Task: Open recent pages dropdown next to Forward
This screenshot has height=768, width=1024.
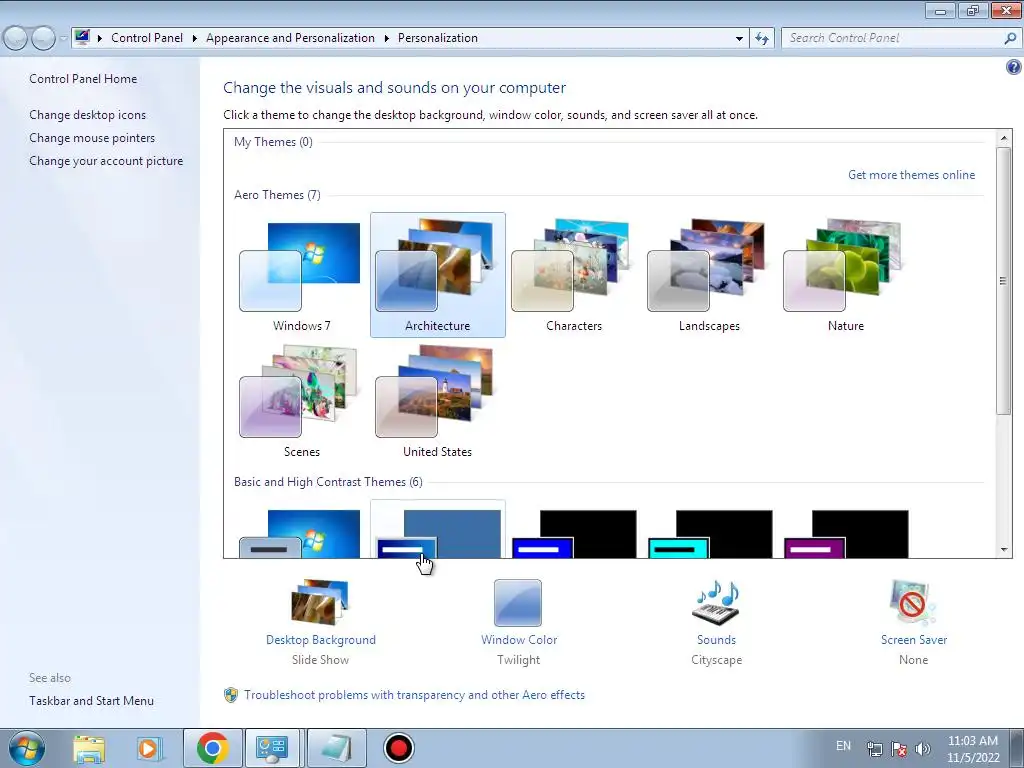Action: click(x=63, y=39)
